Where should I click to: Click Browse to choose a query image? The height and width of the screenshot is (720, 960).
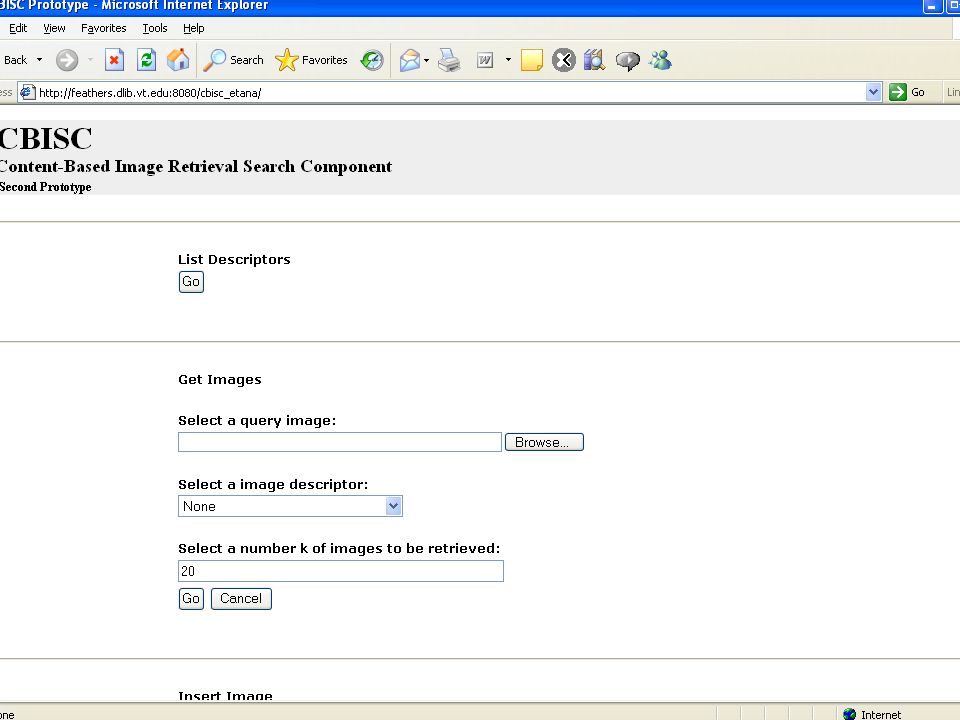click(x=544, y=442)
